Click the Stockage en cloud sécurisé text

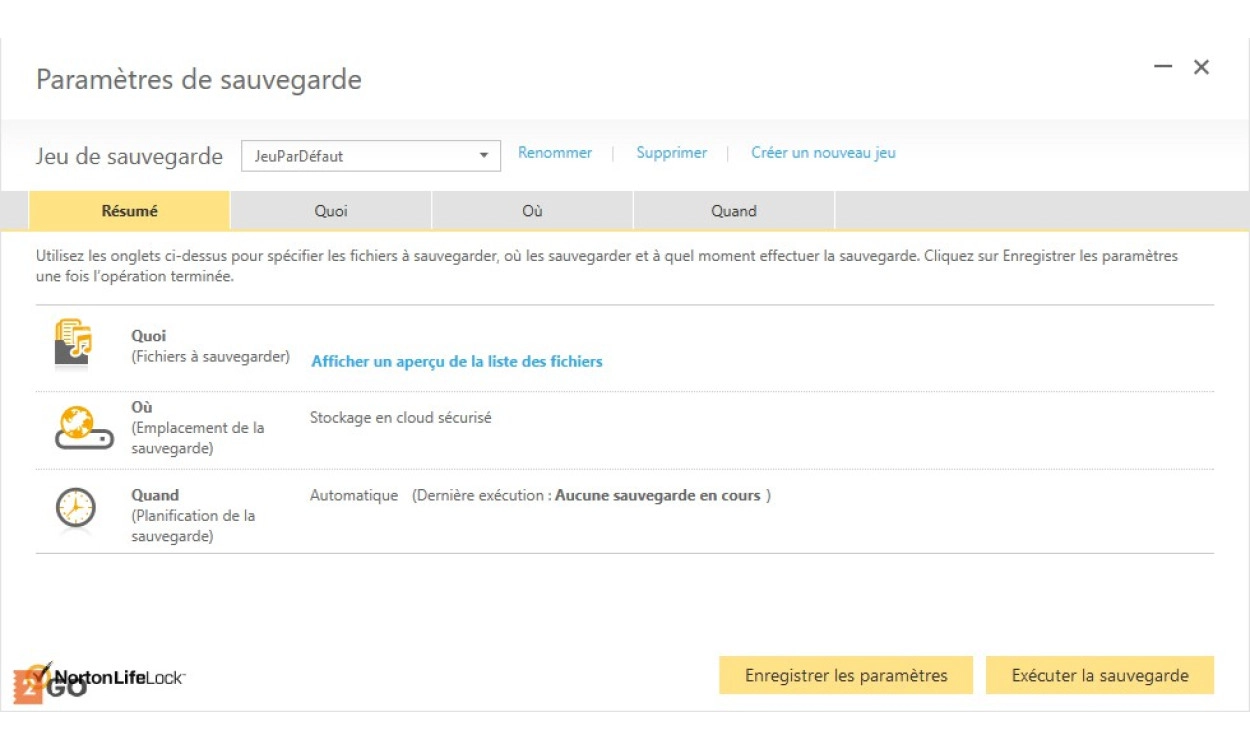click(x=400, y=418)
